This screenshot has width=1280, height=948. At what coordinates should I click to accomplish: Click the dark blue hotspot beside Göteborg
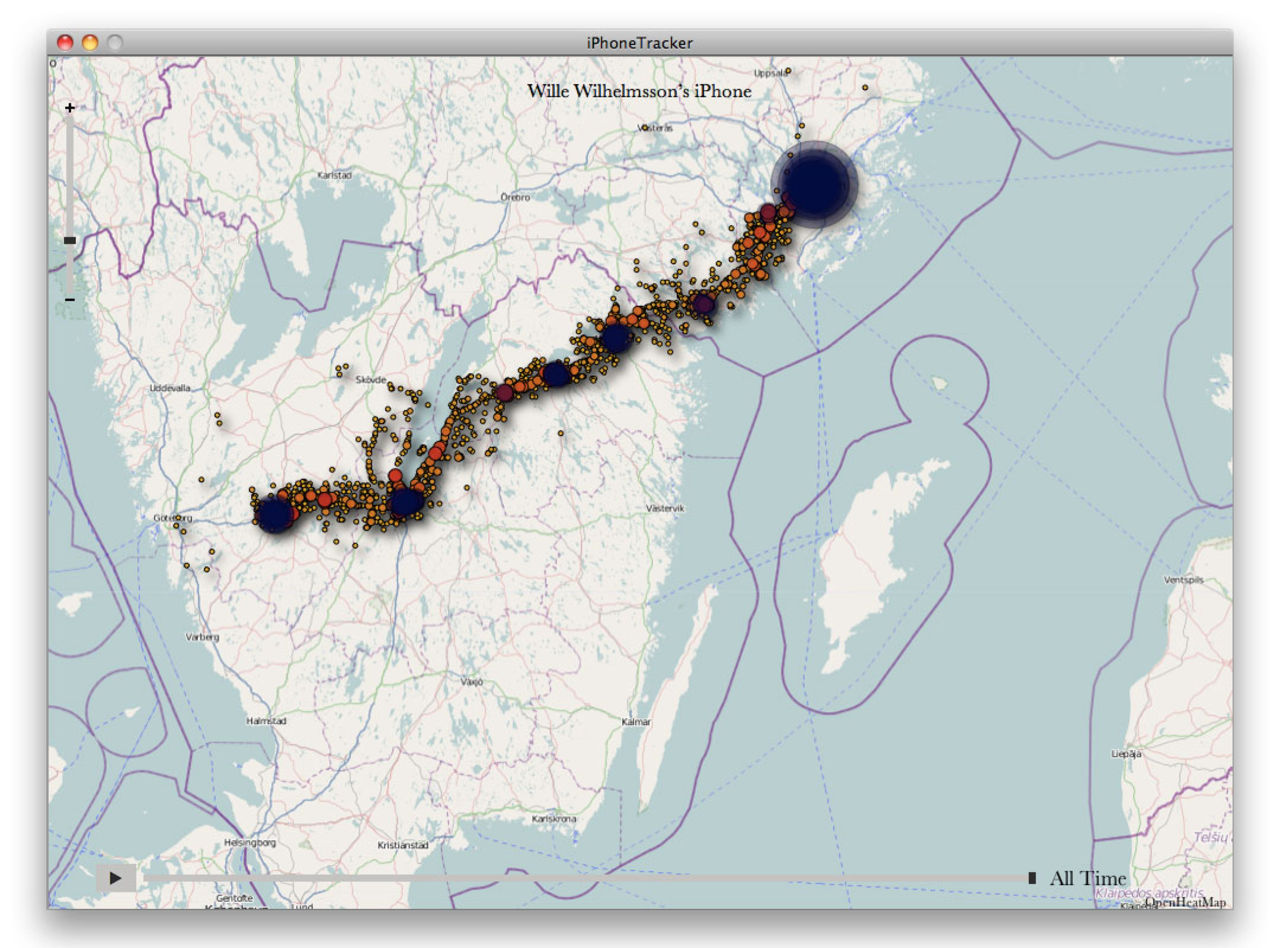(275, 515)
